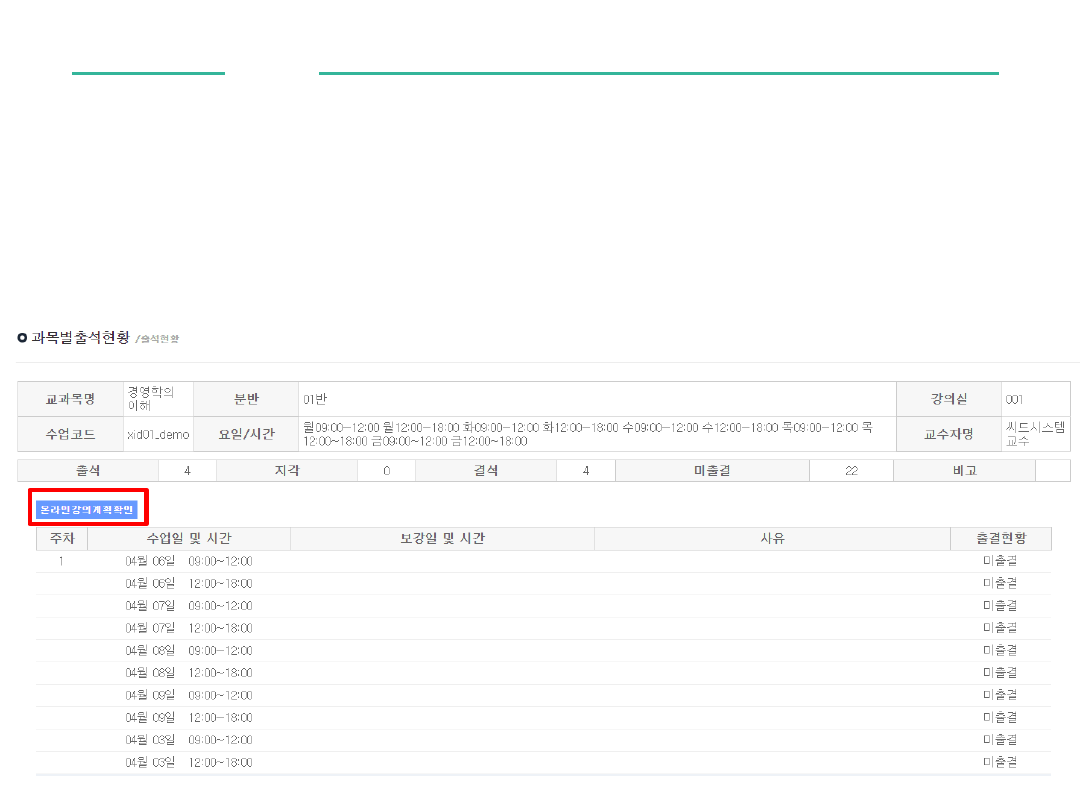Click the bullet icon beside 과목별출석현황
Viewport: 1080px width, 810px height.
point(22,338)
